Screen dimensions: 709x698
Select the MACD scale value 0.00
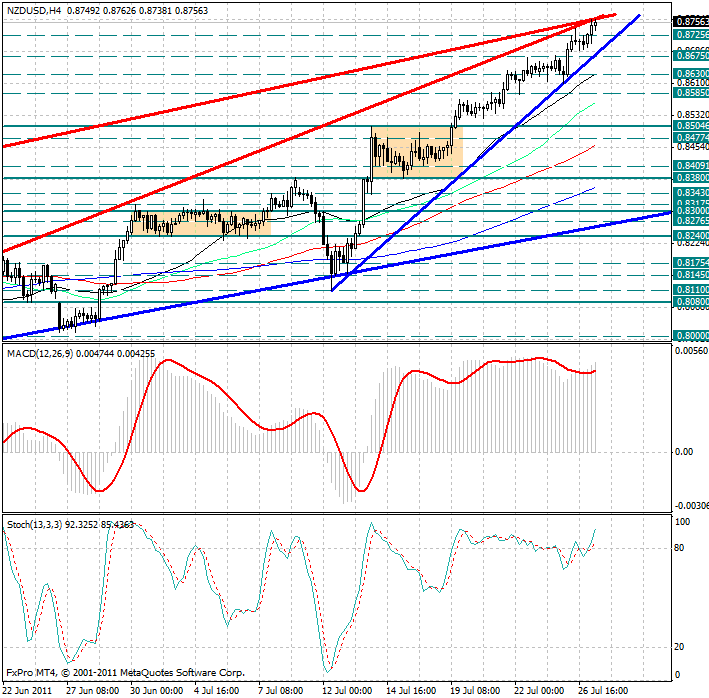(x=684, y=452)
